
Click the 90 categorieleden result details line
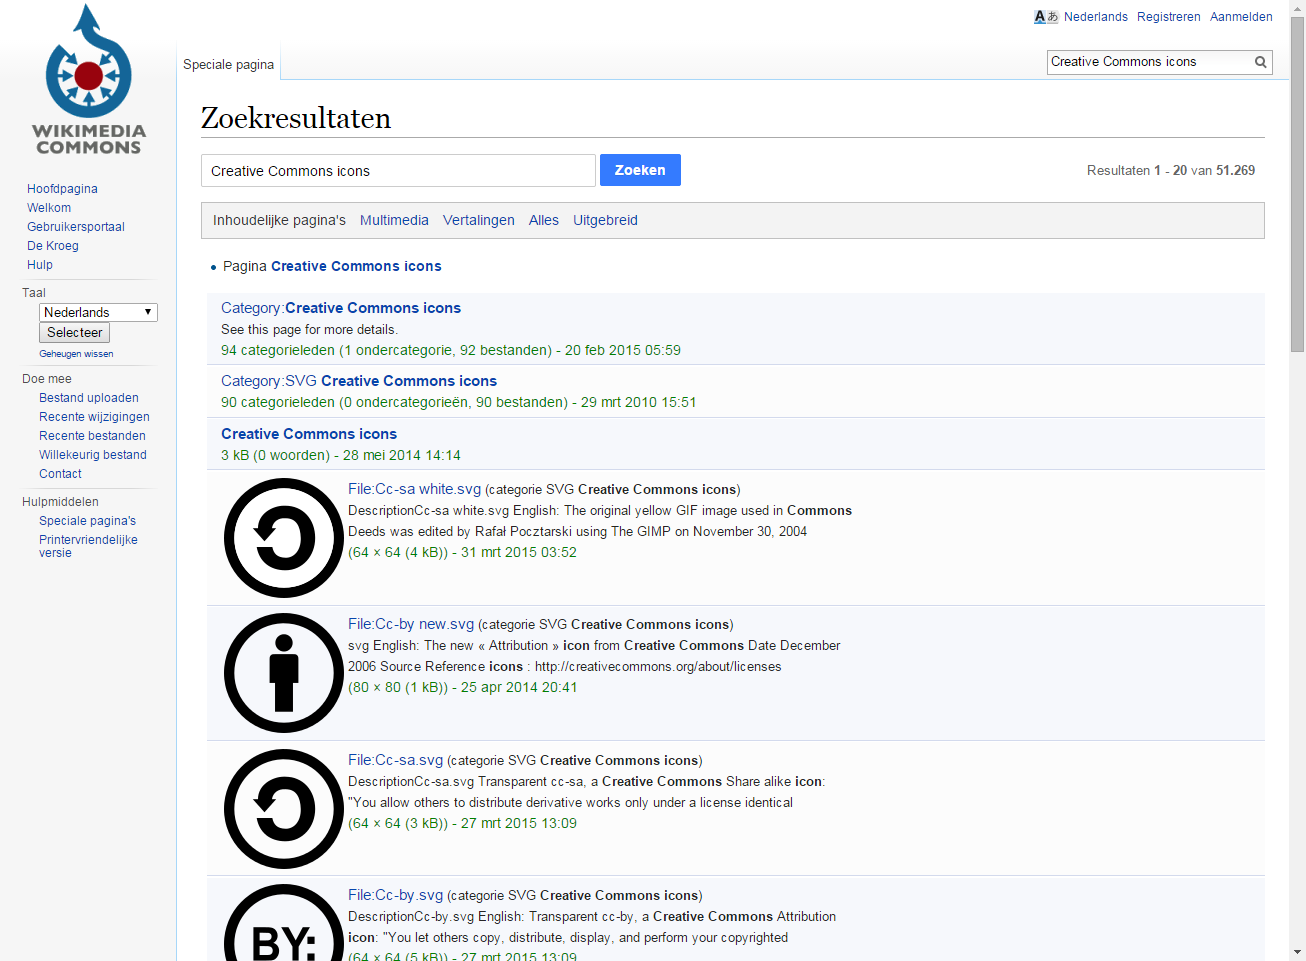click(459, 402)
